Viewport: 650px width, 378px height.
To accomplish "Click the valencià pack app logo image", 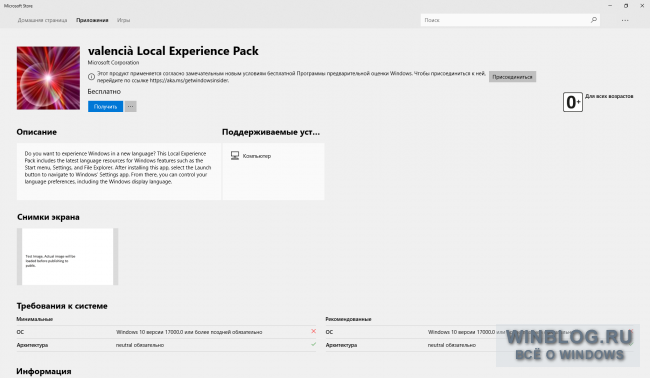I will click(49, 78).
